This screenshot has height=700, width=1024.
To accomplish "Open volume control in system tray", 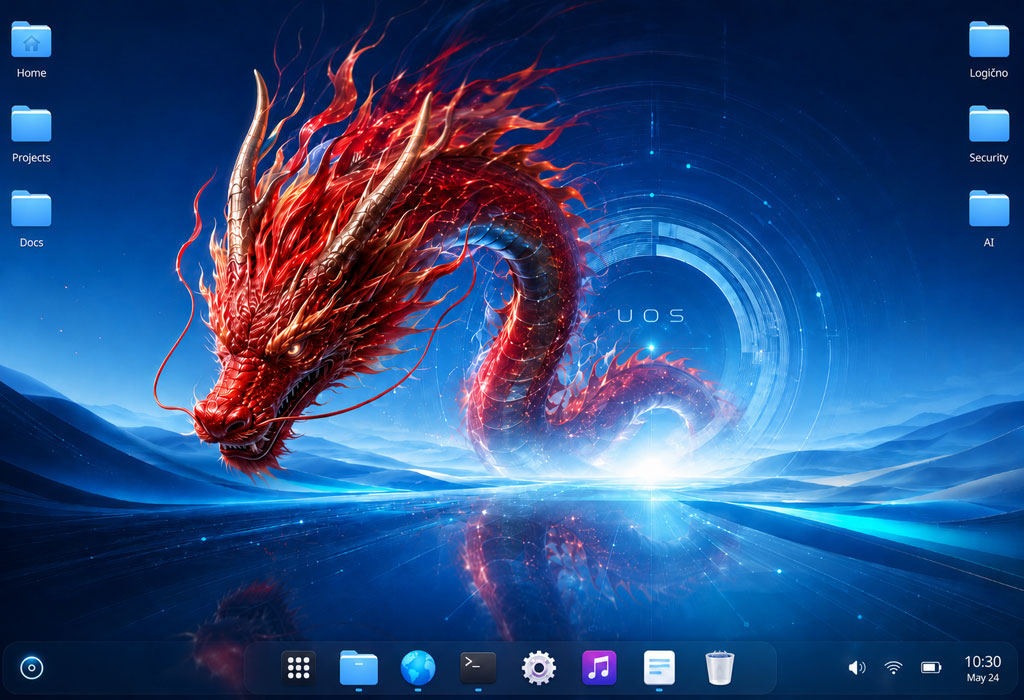I will click(x=857, y=667).
